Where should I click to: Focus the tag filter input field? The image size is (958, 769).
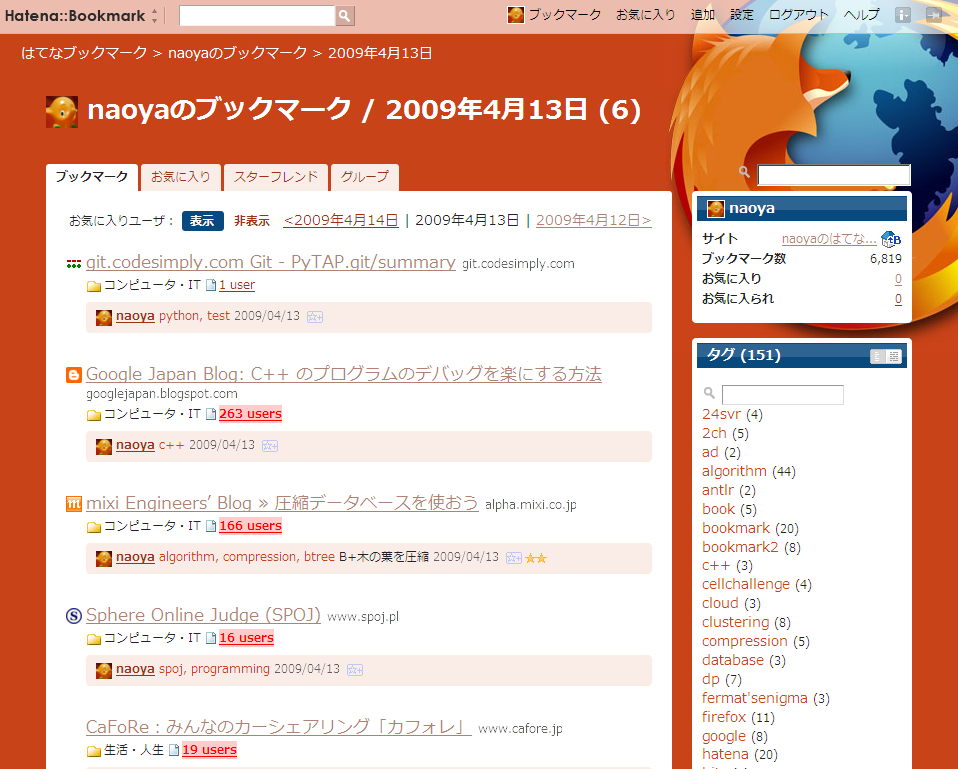[x=783, y=395]
